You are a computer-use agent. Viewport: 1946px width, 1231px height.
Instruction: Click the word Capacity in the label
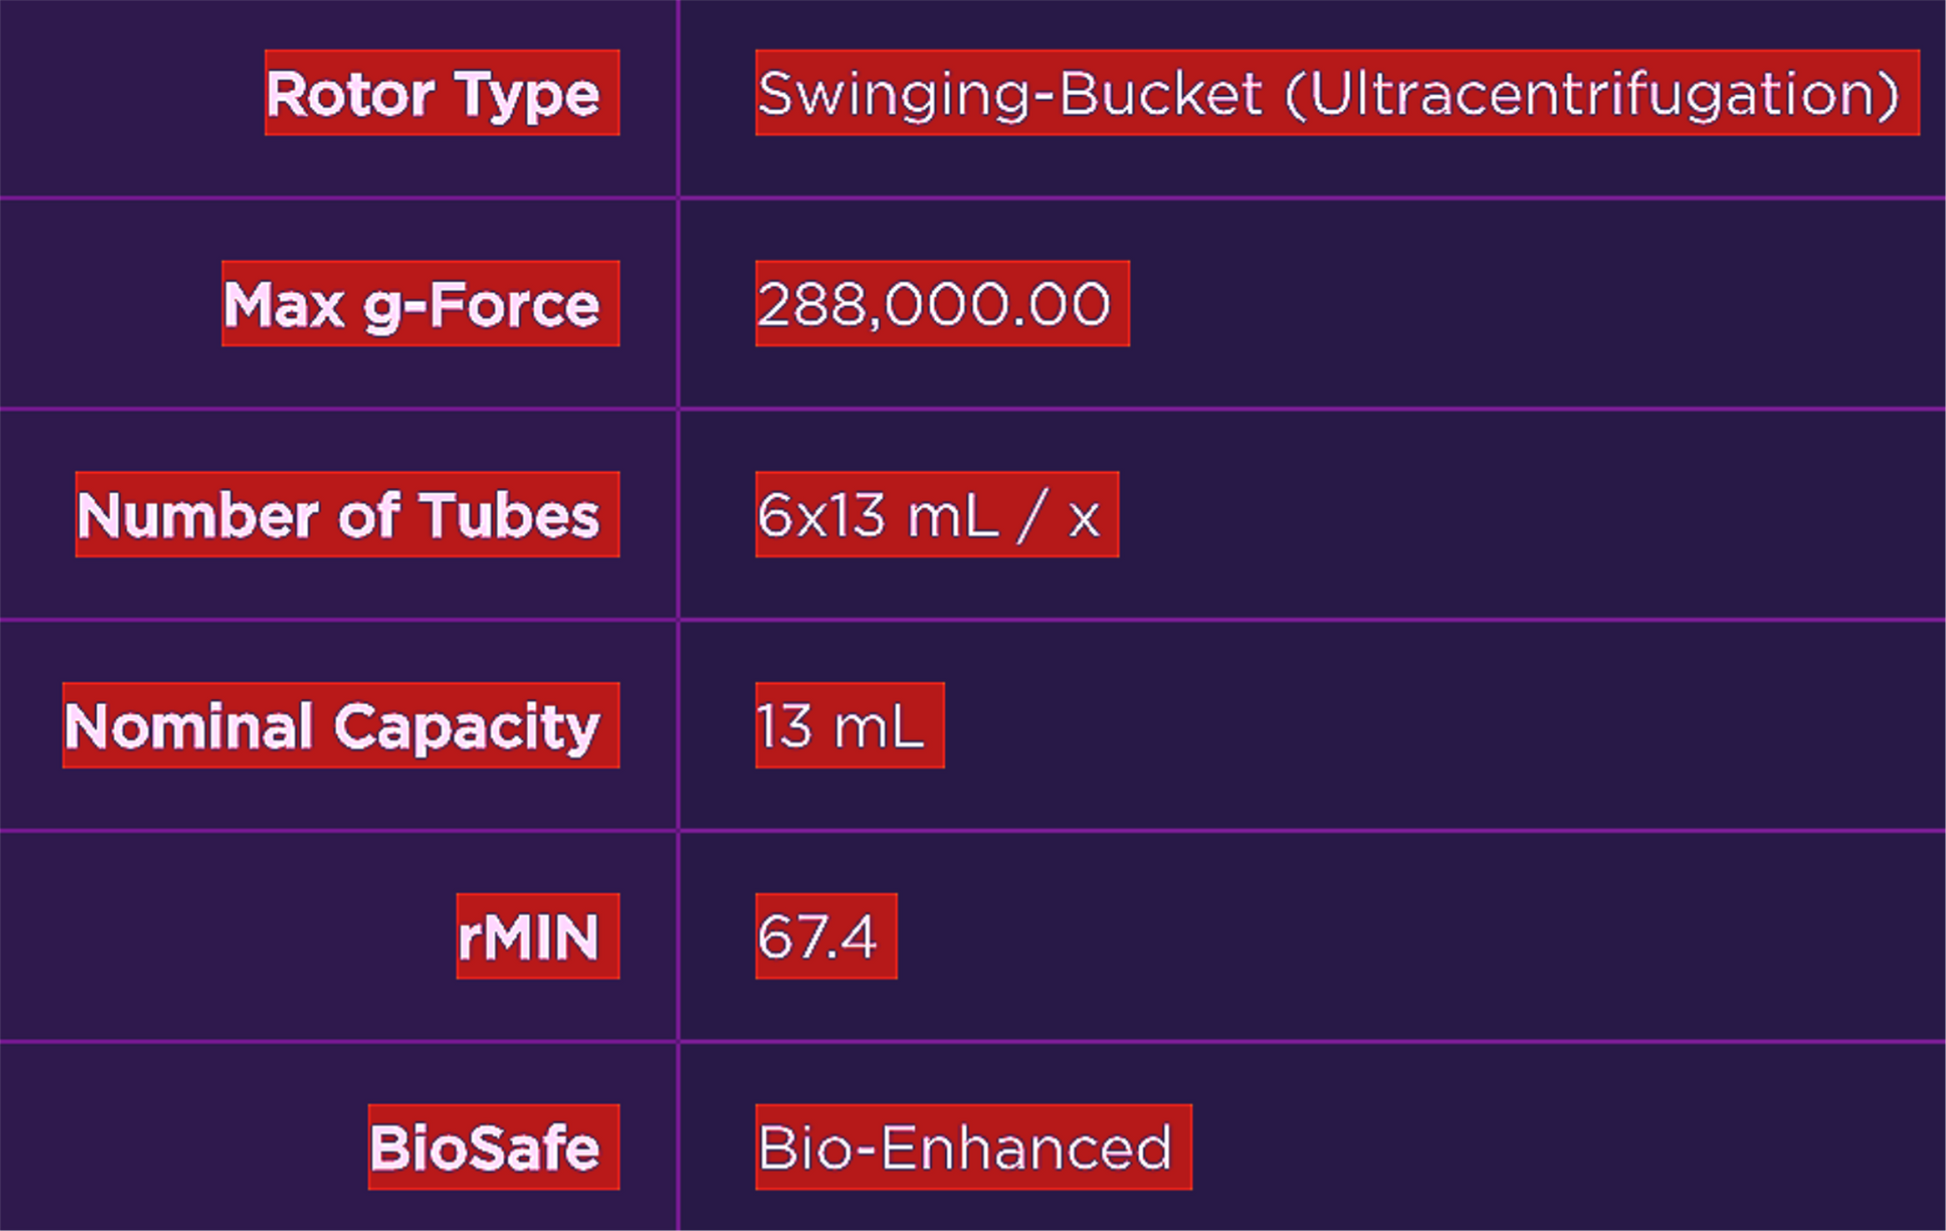[x=466, y=726]
